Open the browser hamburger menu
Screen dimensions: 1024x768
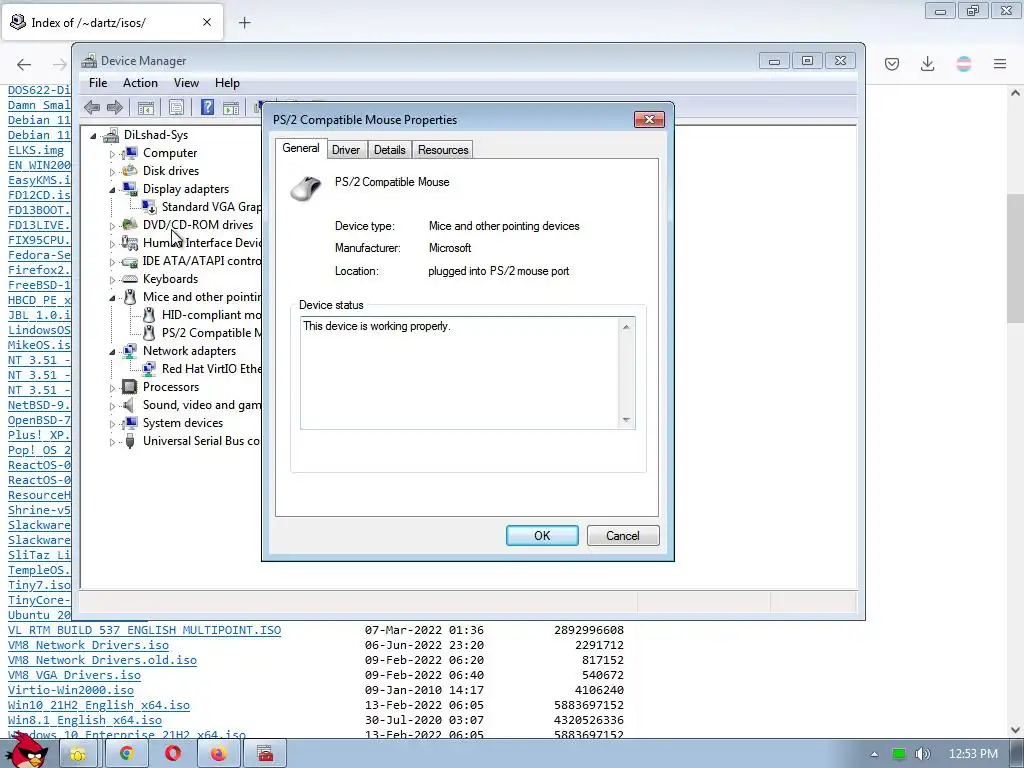[x=1000, y=64]
